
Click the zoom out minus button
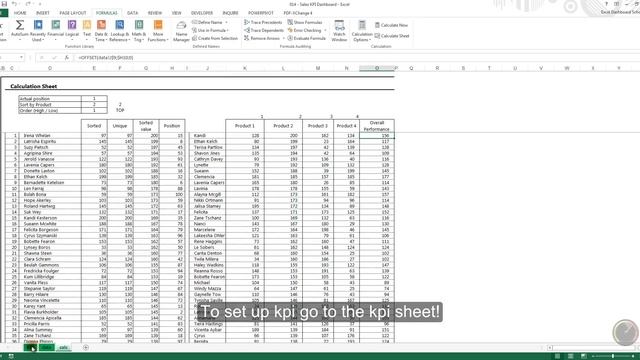(594, 356)
